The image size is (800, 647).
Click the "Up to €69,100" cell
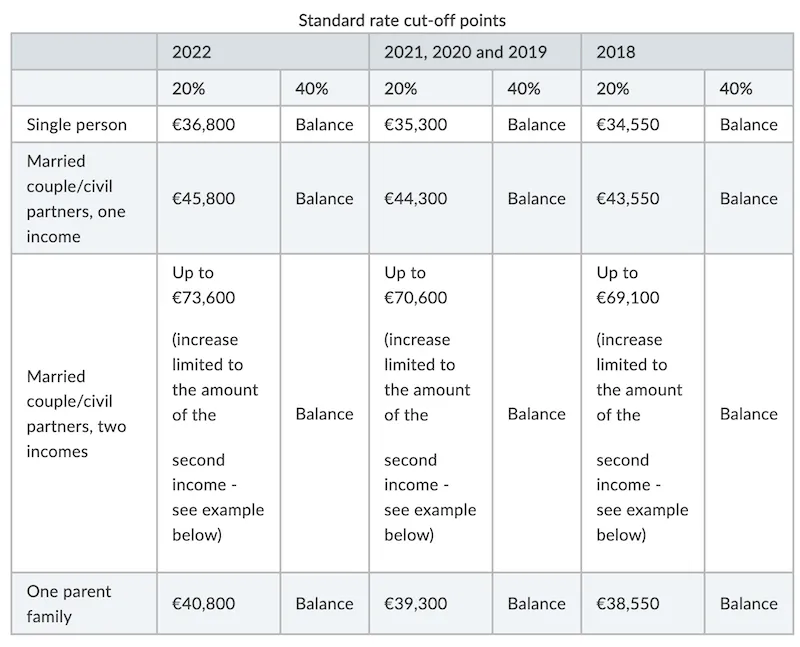pyautogui.click(x=628, y=285)
